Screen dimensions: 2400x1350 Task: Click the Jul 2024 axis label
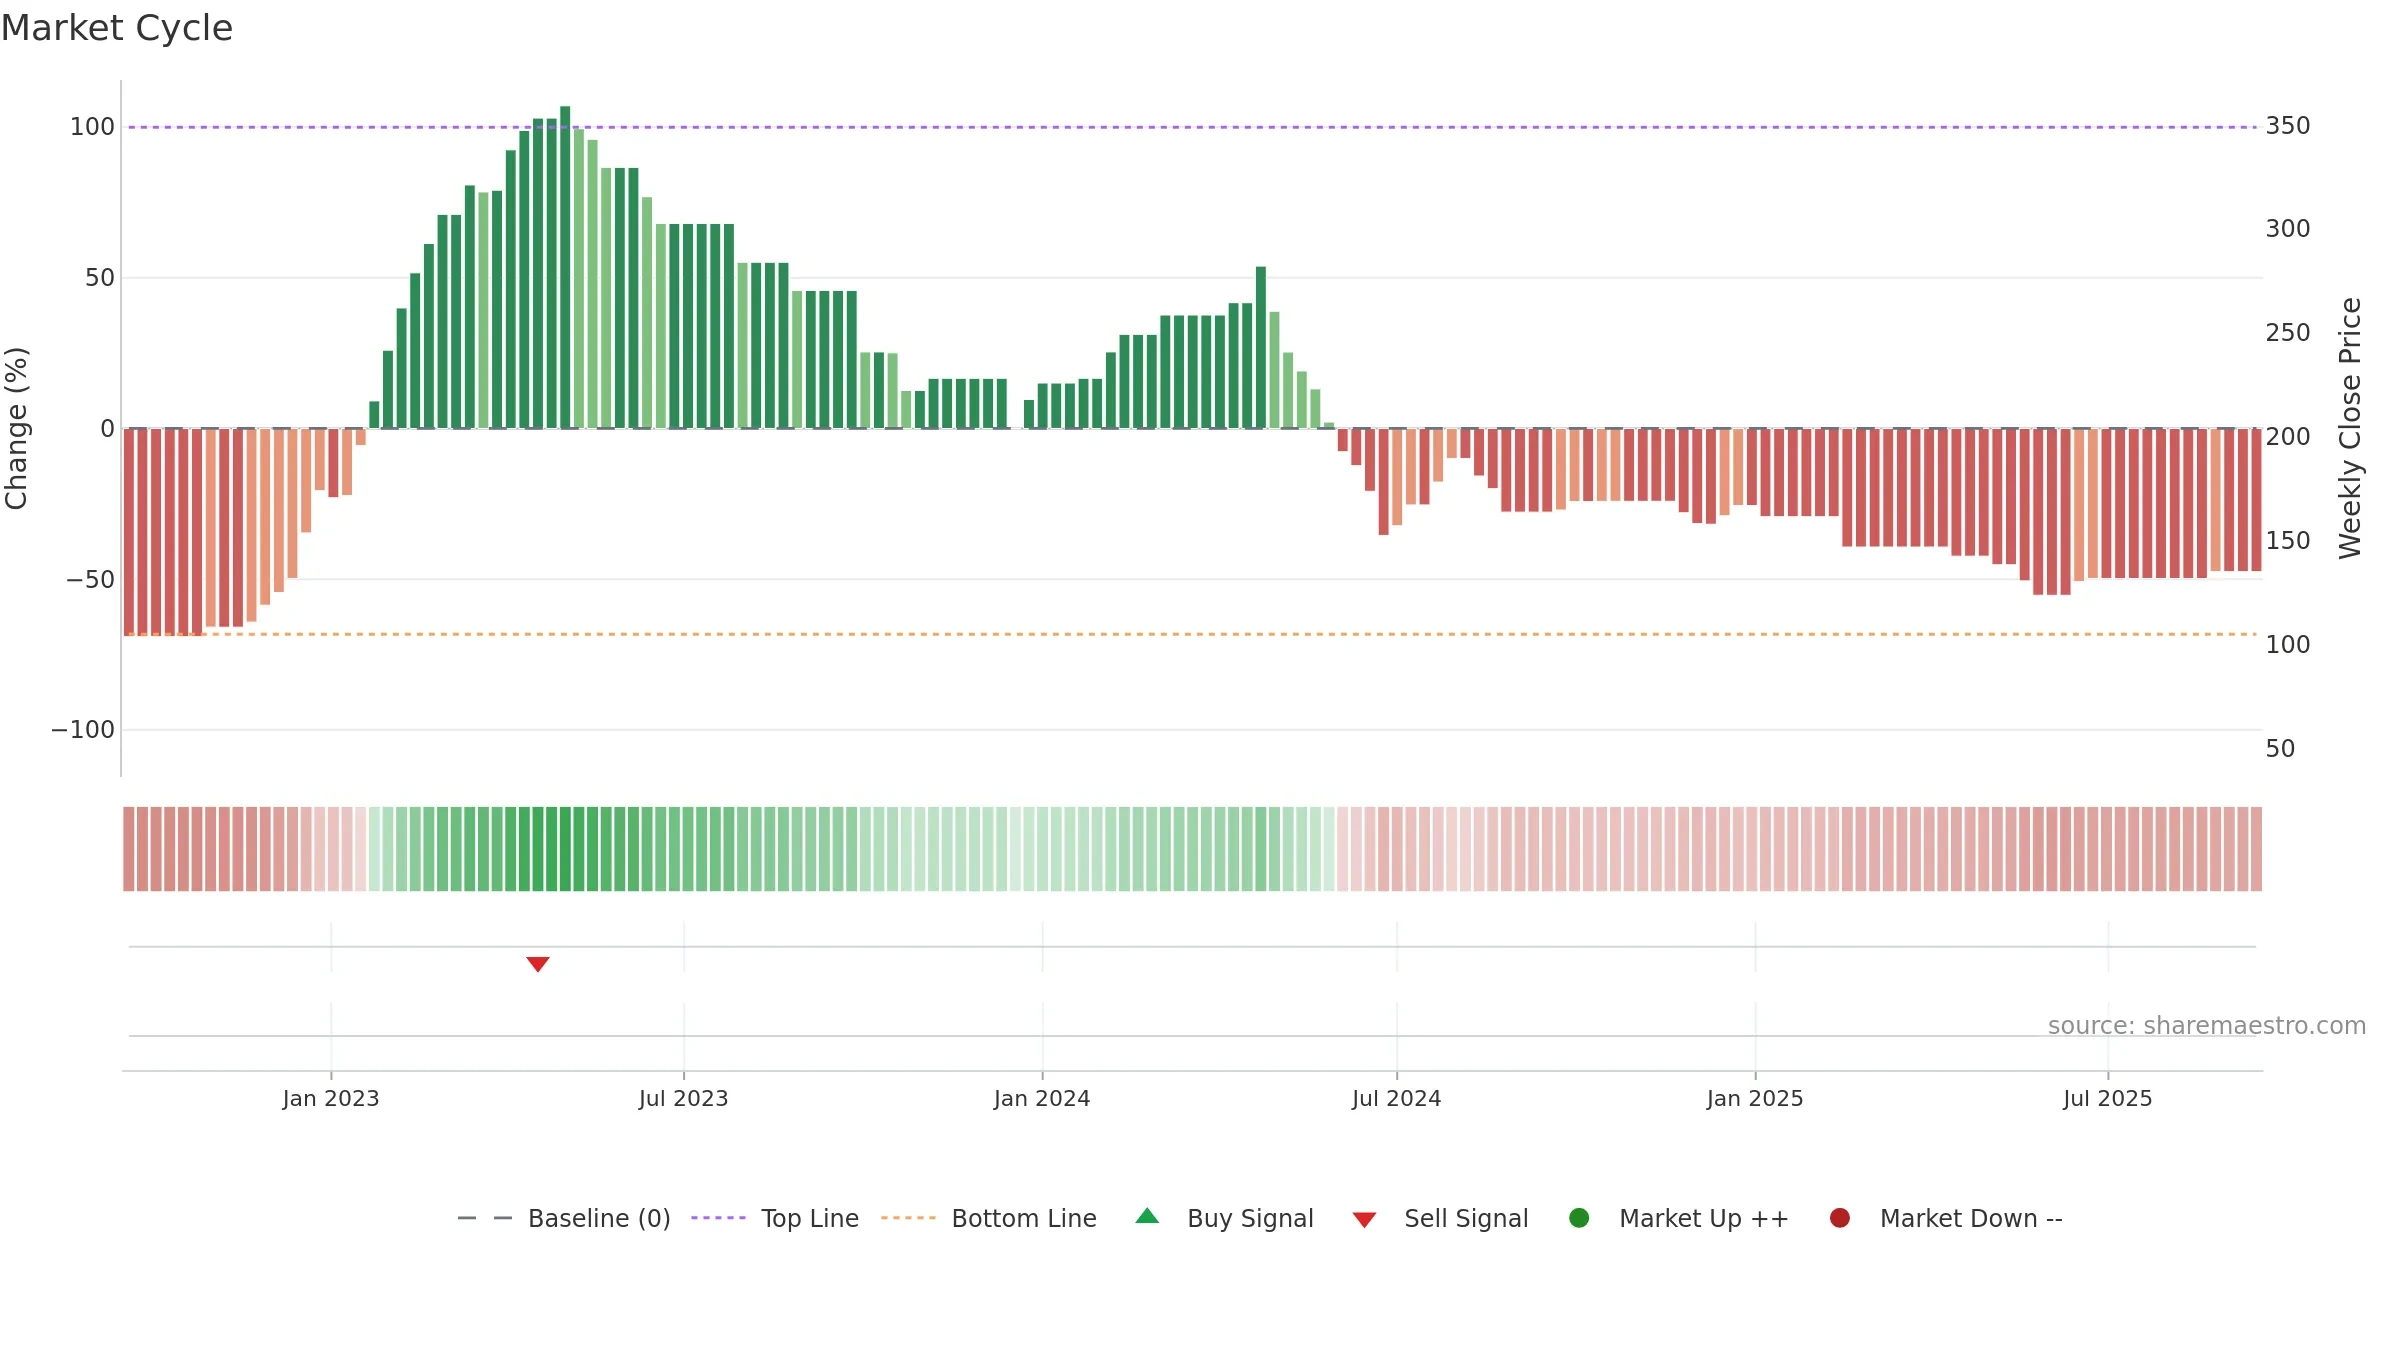coord(1397,1099)
